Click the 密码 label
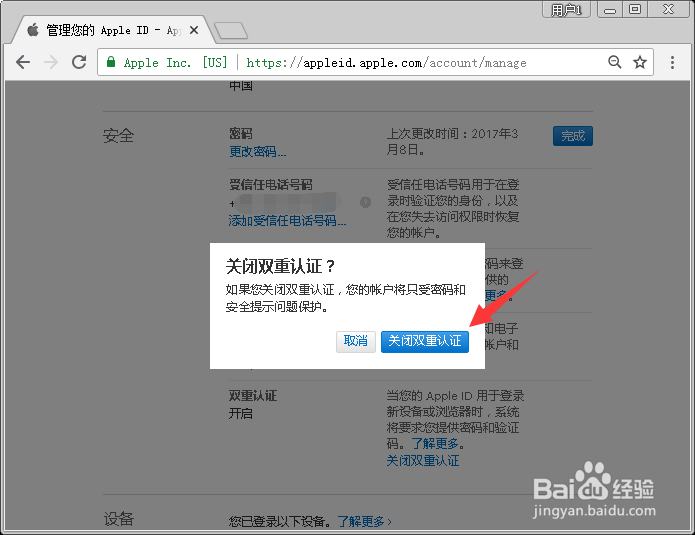The width and height of the screenshot is (695, 535). tap(241, 134)
